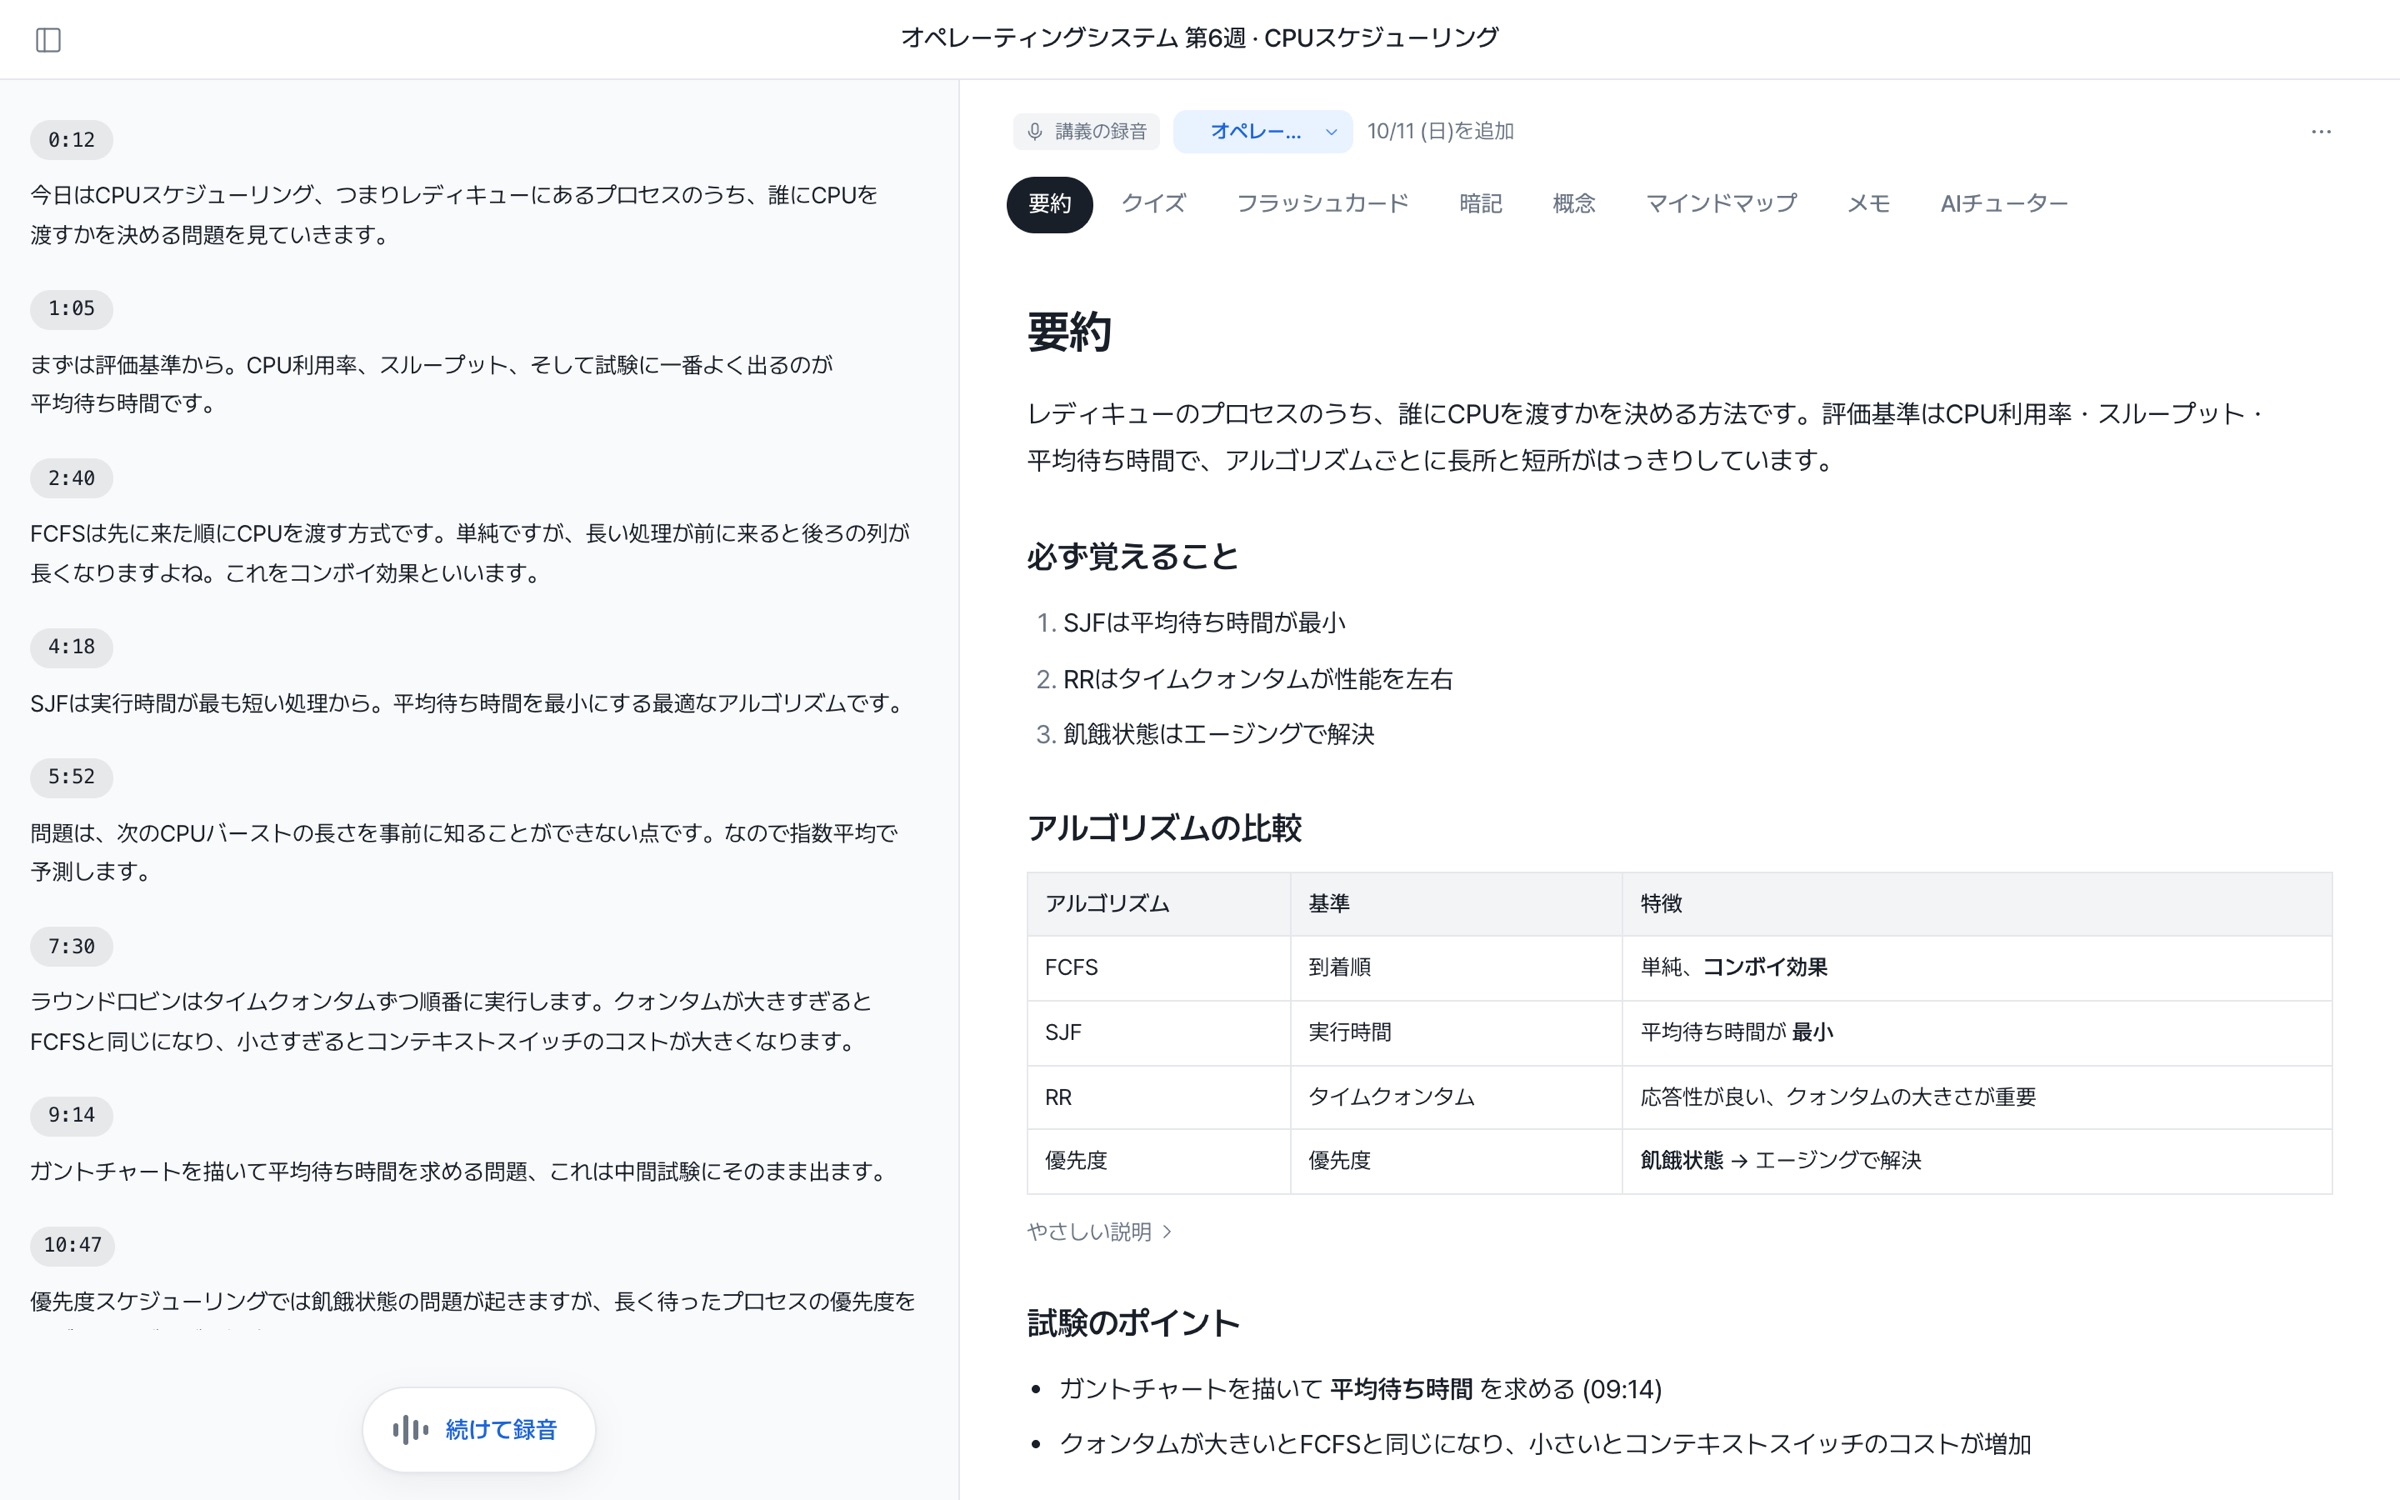Click list item SJFは平均待ち時間が最小
The image size is (2400, 1500).
tap(1204, 623)
